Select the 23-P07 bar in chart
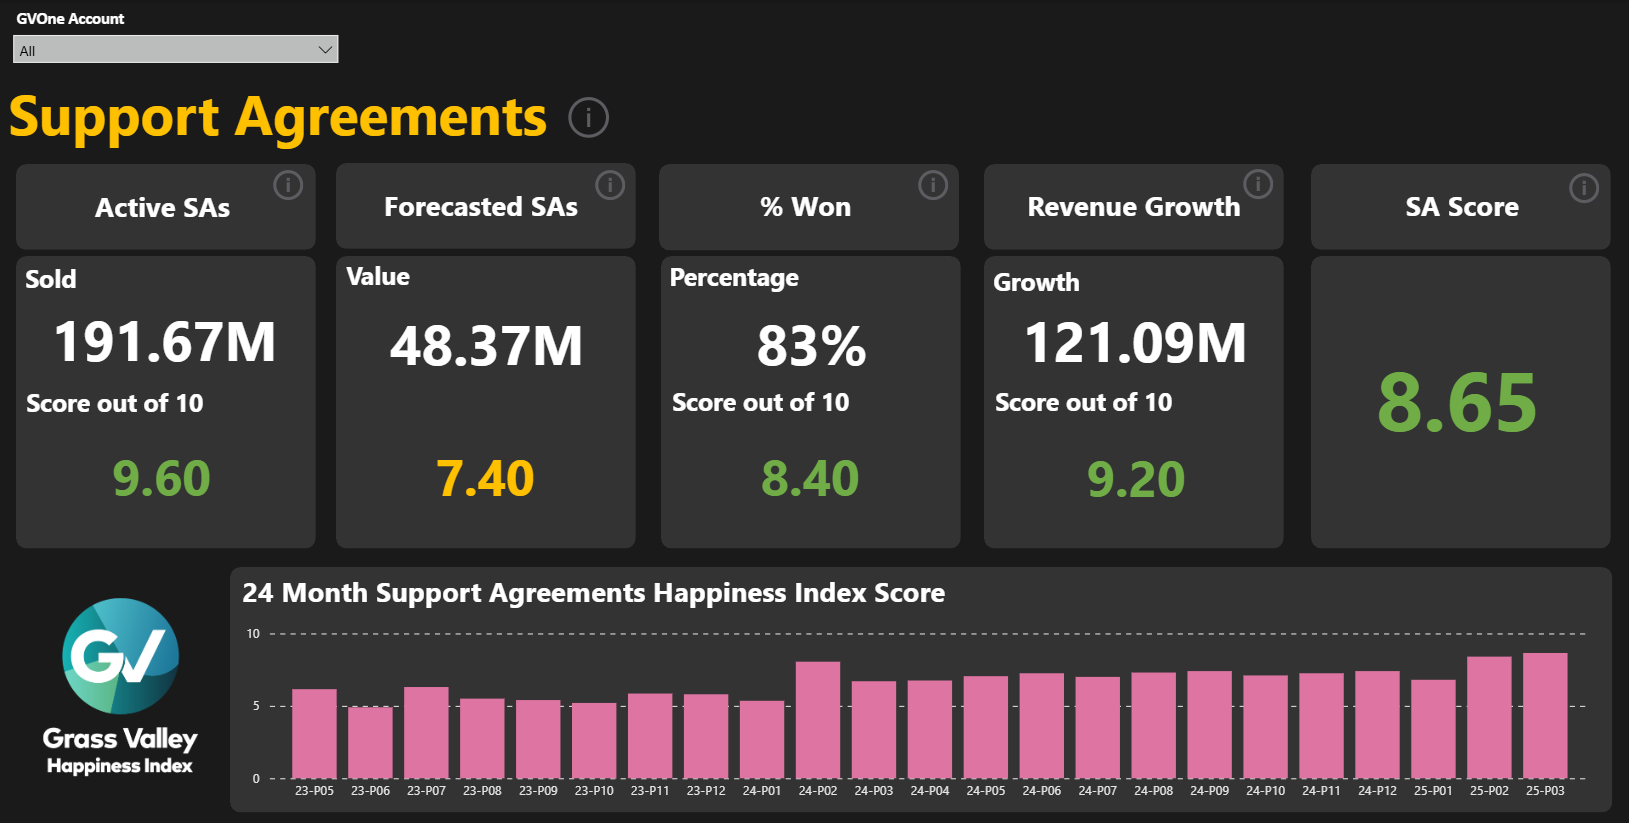The height and width of the screenshot is (823, 1629). point(426,733)
